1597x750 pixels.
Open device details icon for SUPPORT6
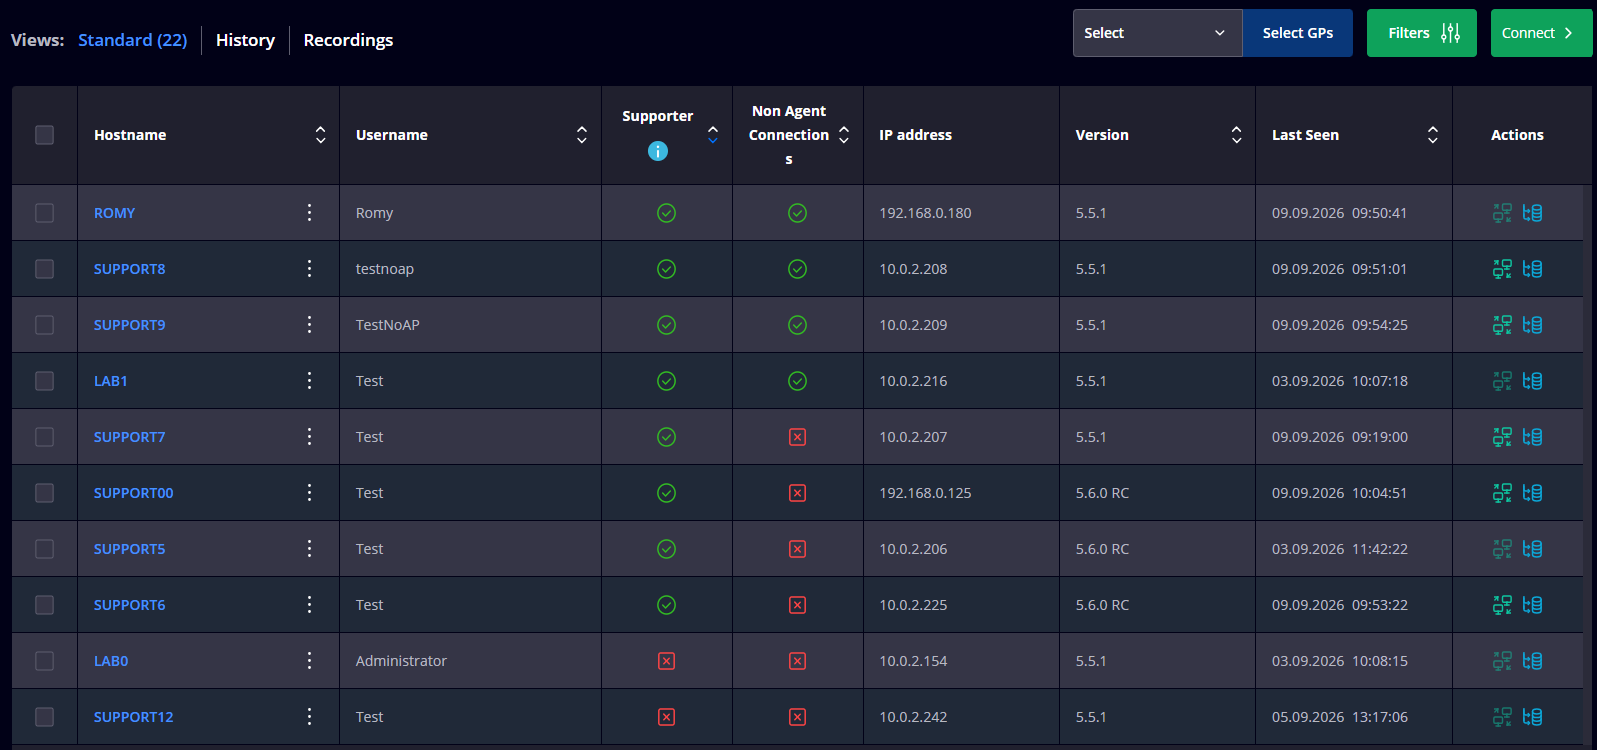(1532, 605)
